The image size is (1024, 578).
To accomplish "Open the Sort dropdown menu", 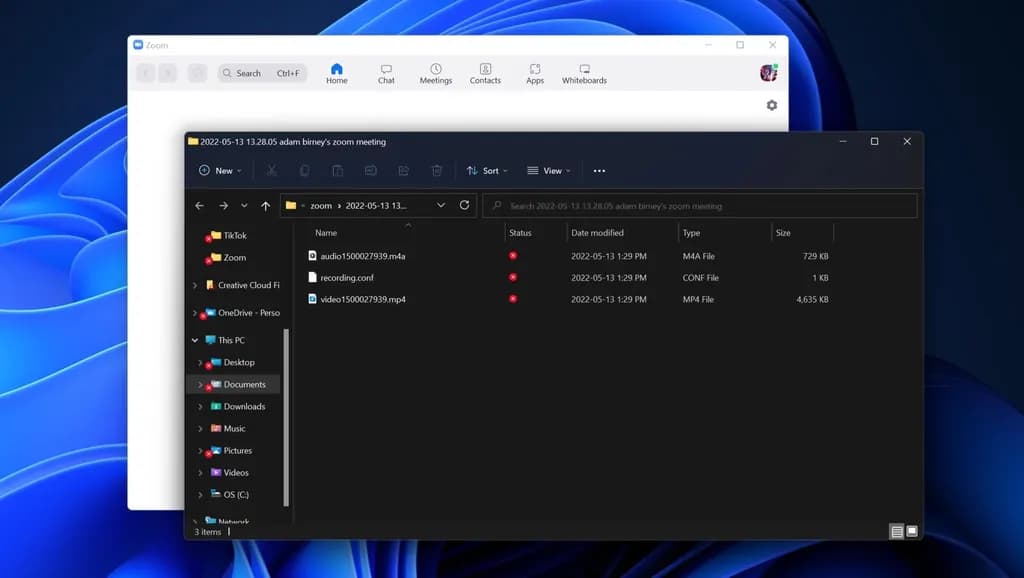I will click(487, 171).
